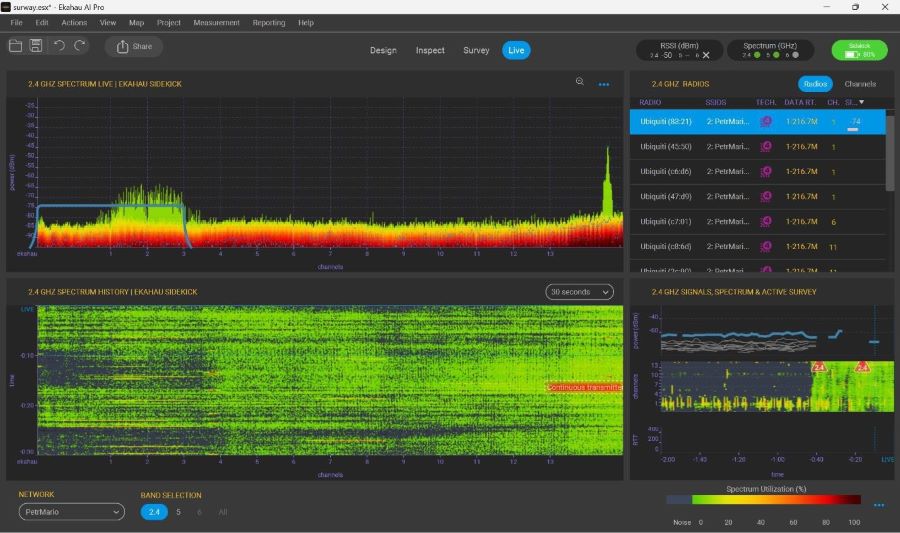The image size is (900, 533).
Task: Click Wi-Fi tech icon for Ubiquiti (c8:6d)
Action: click(766, 247)
